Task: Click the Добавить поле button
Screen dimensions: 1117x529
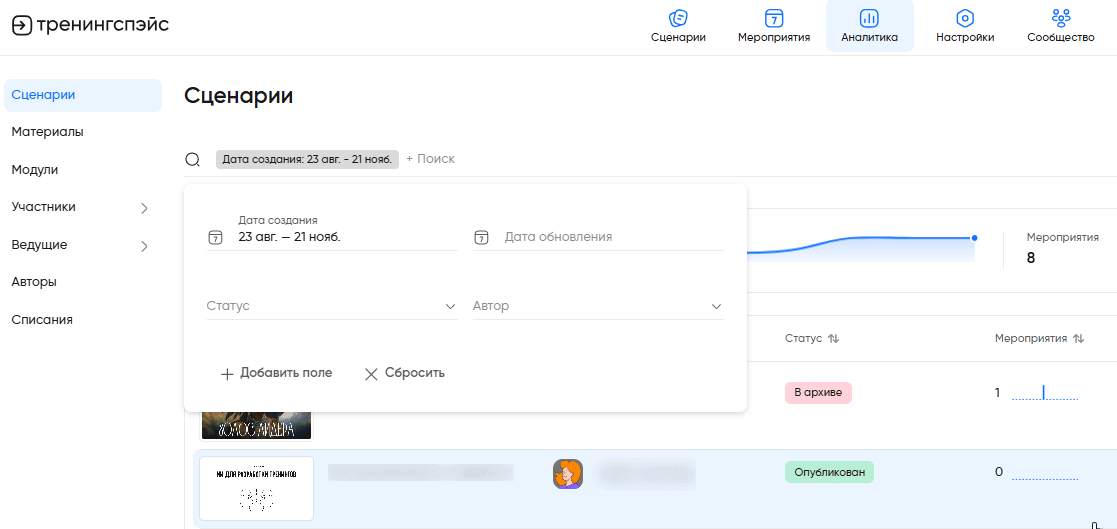Action: 276,373
